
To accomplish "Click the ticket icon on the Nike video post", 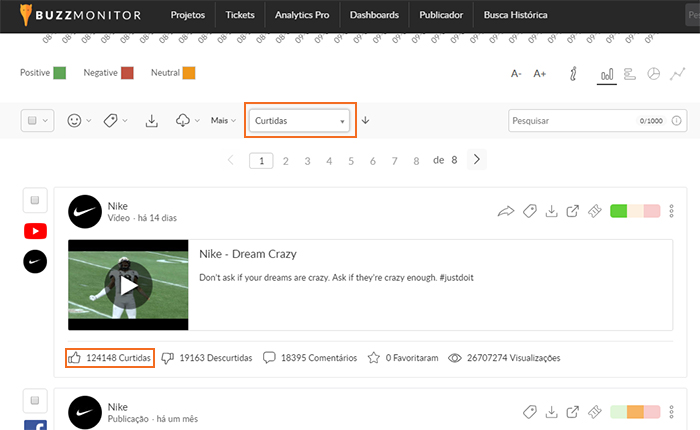I will click(x=594, y=211).
